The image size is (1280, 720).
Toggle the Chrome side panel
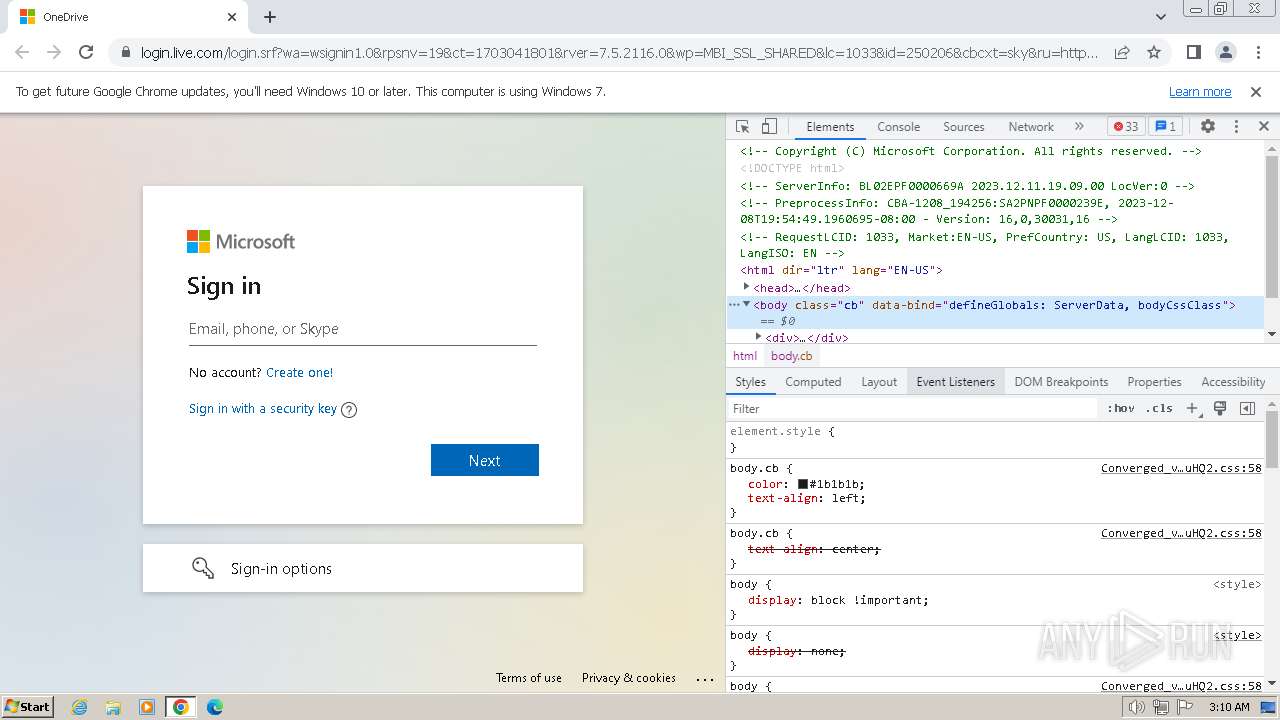click(x=1194, y=52)
